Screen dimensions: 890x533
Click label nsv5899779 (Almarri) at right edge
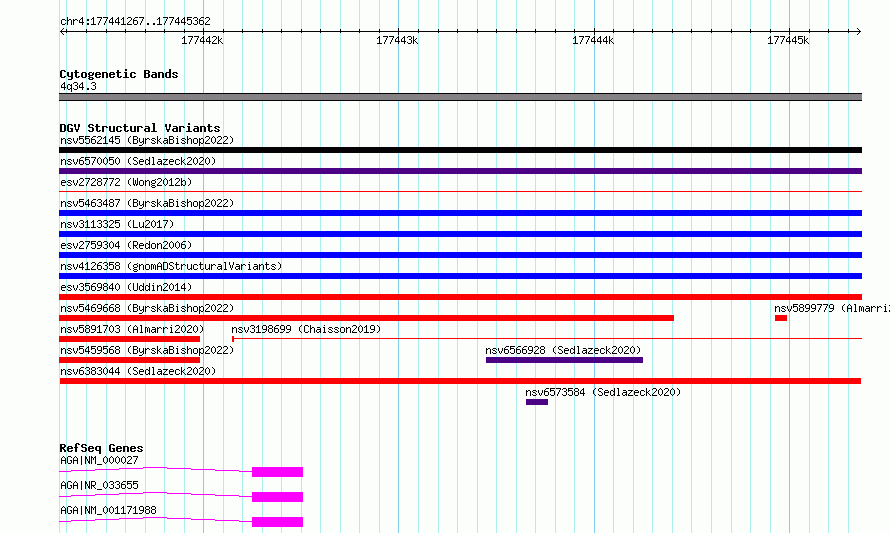tap(832, 308)
